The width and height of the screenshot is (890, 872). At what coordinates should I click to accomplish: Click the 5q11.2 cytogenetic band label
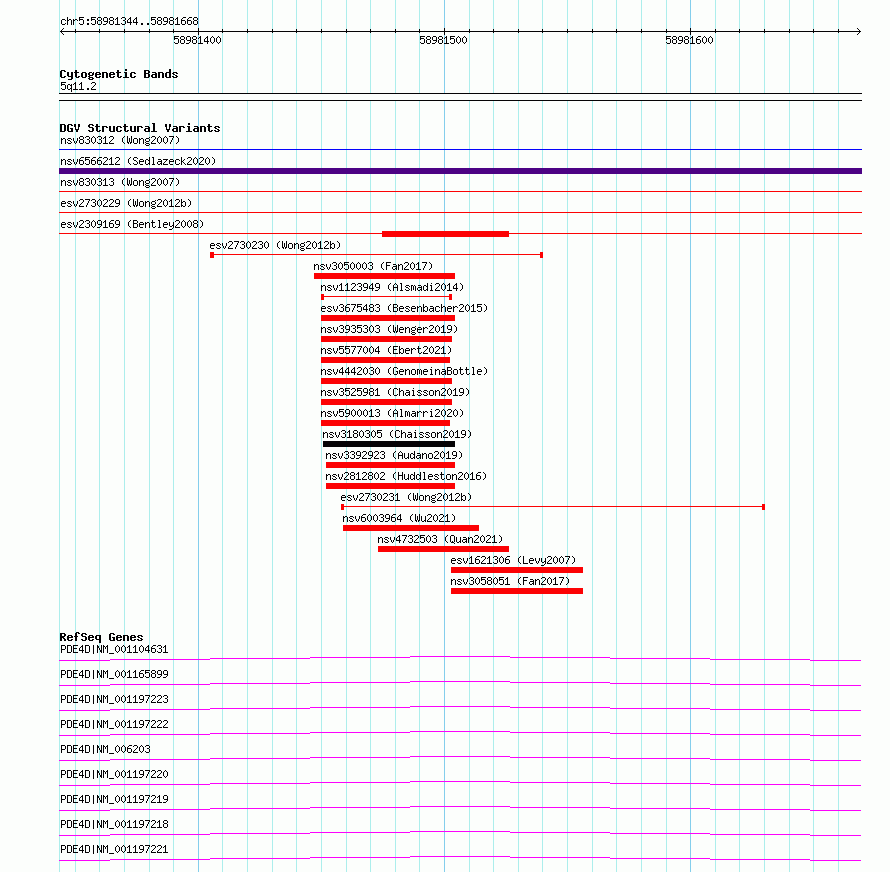[x=78, y=86]
